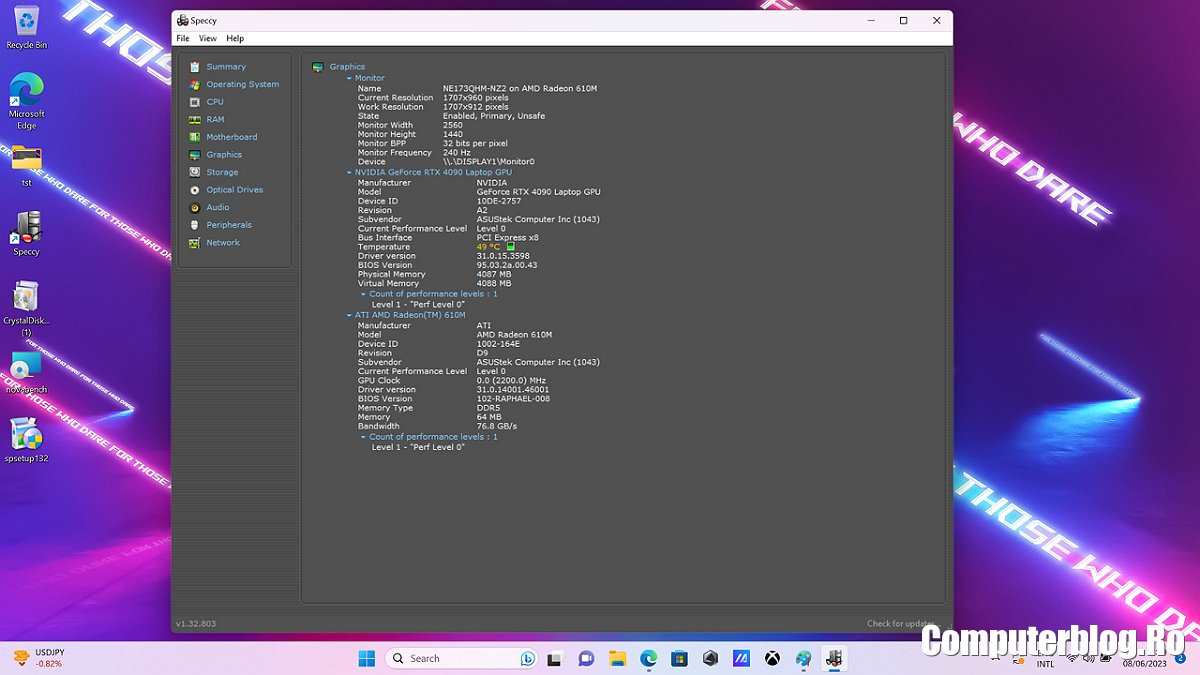
Task: Open the File menu
Action: (183, 38)
